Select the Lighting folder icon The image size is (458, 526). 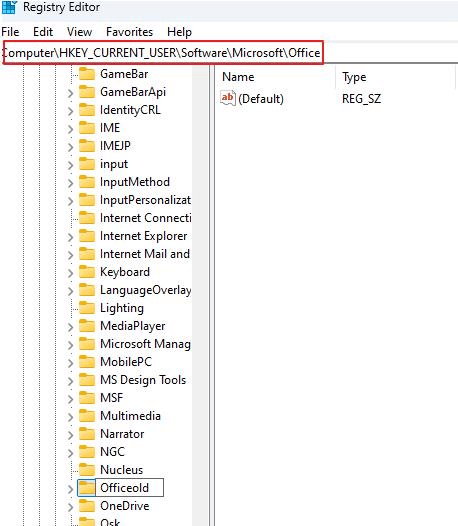(x=87, y=308)
